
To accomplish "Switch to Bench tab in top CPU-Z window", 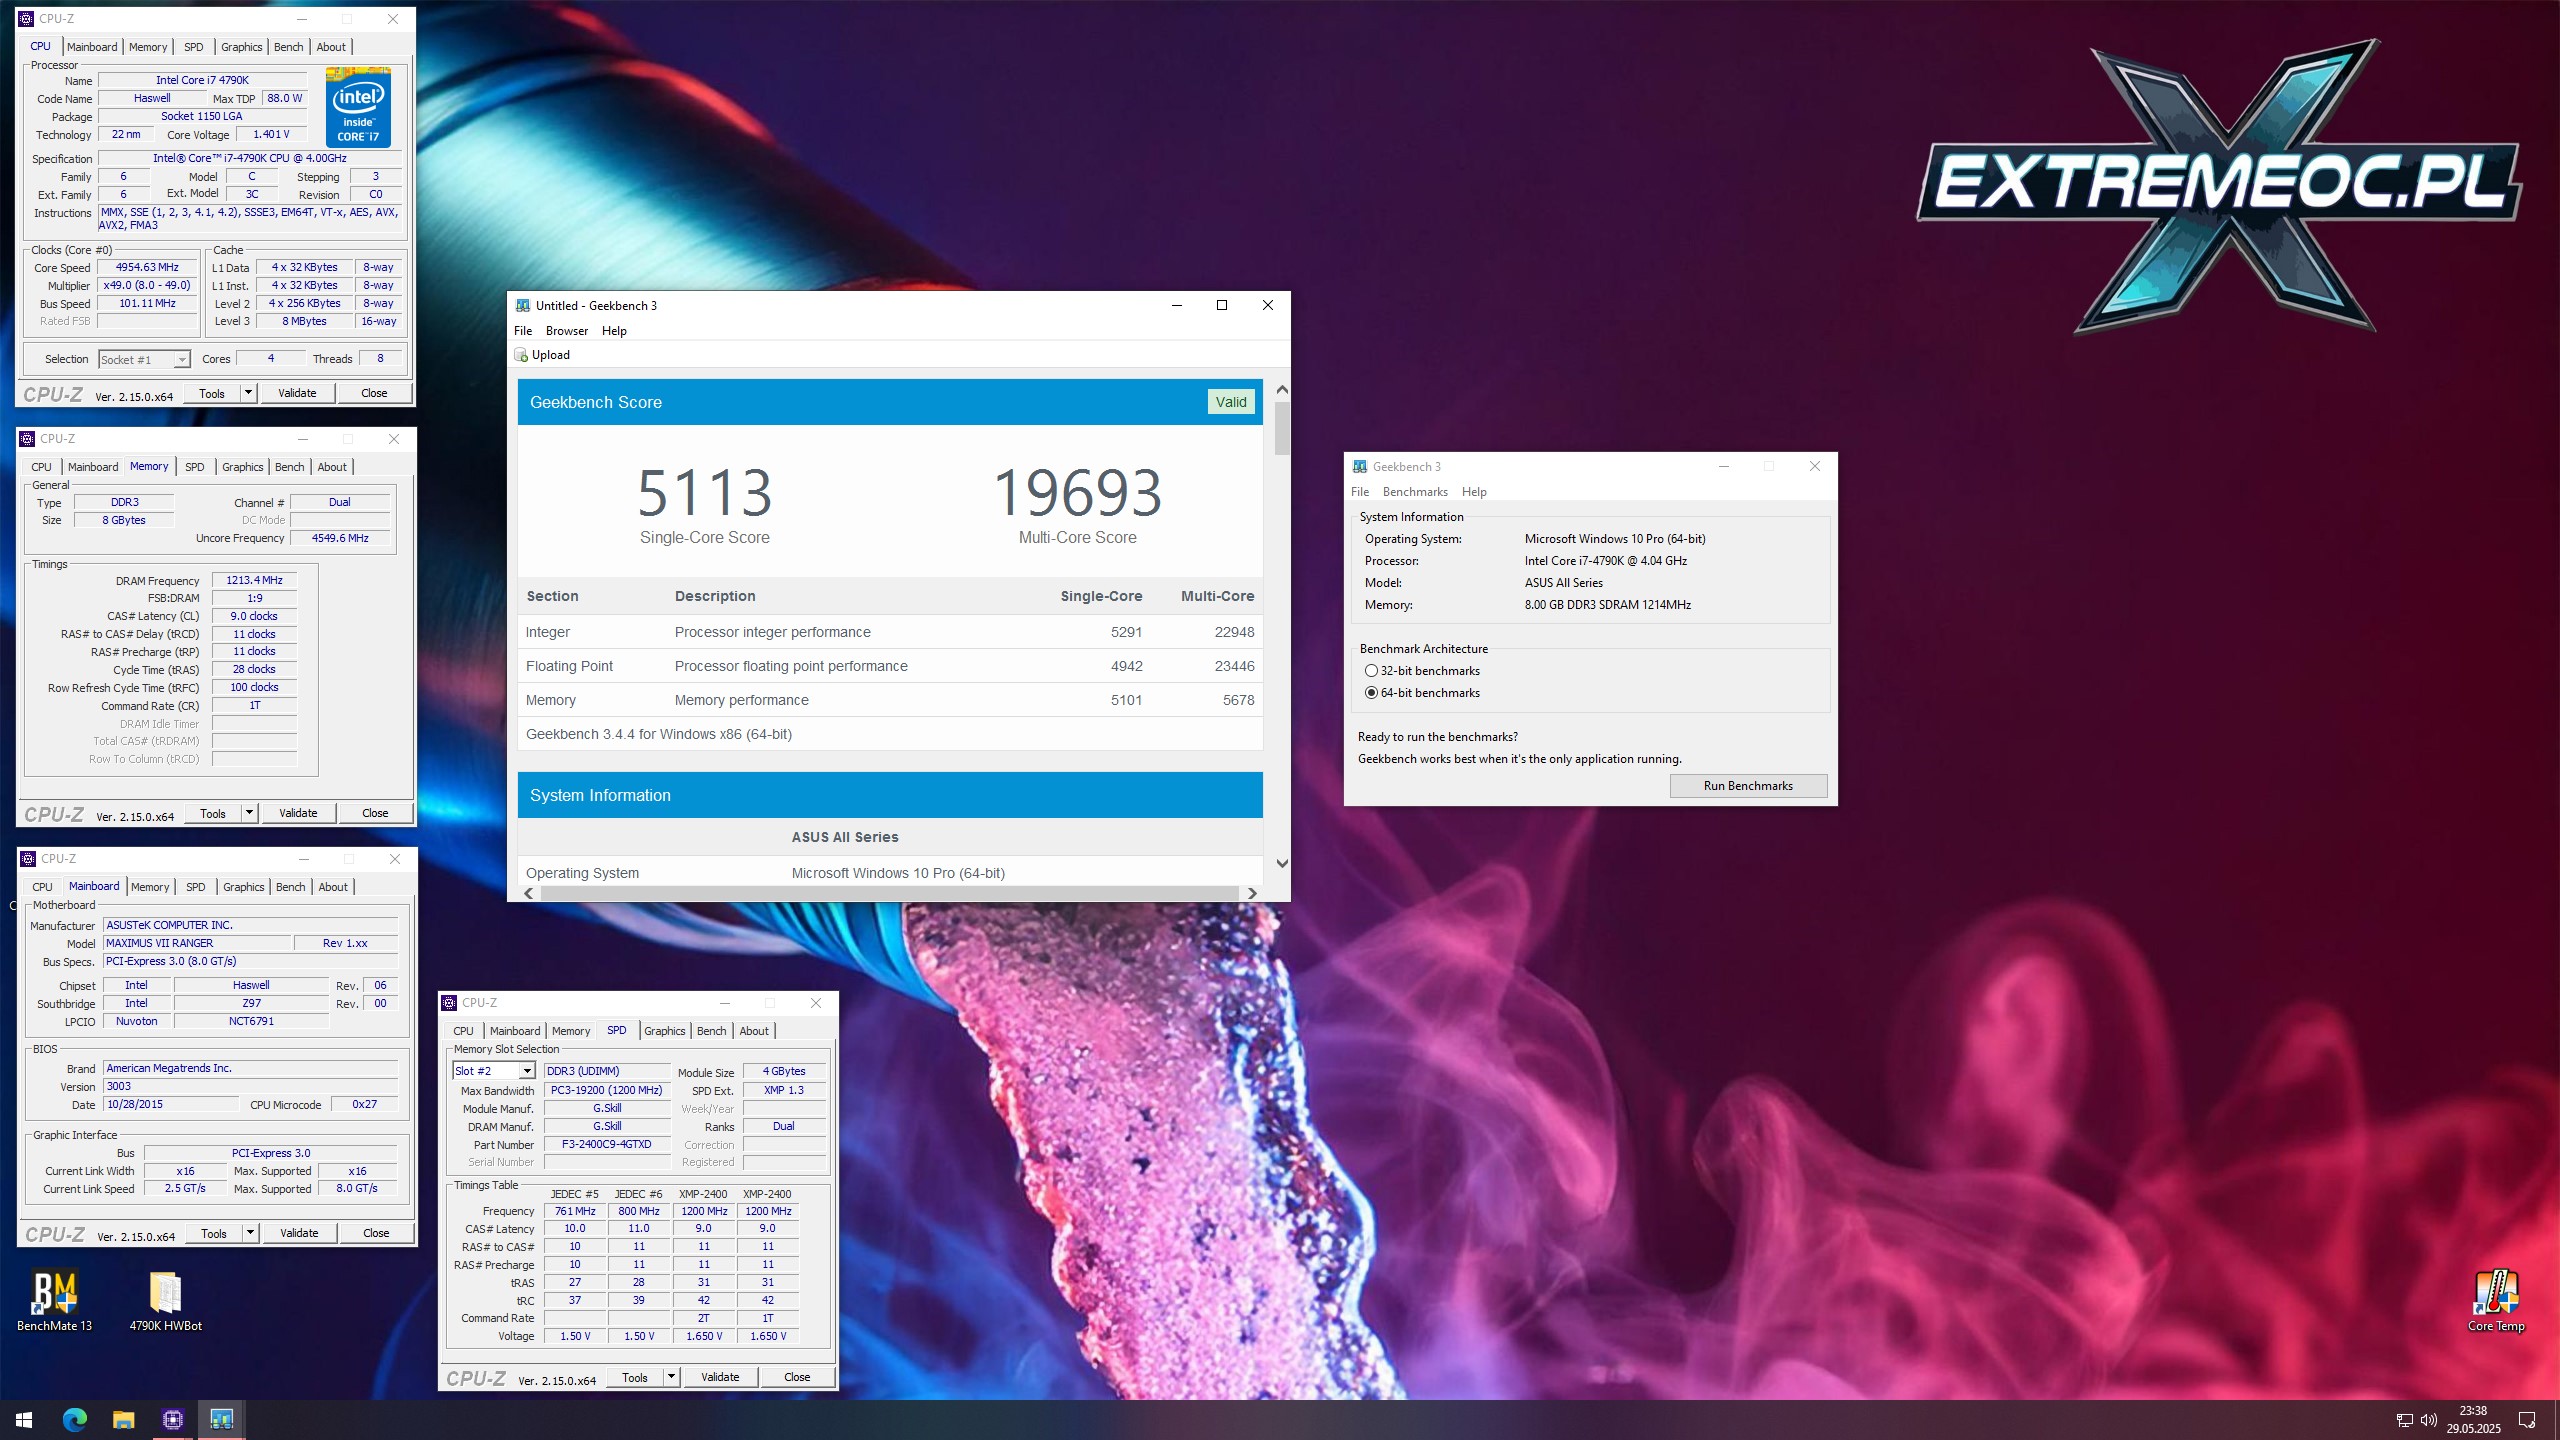I will (x=288, y=47).
